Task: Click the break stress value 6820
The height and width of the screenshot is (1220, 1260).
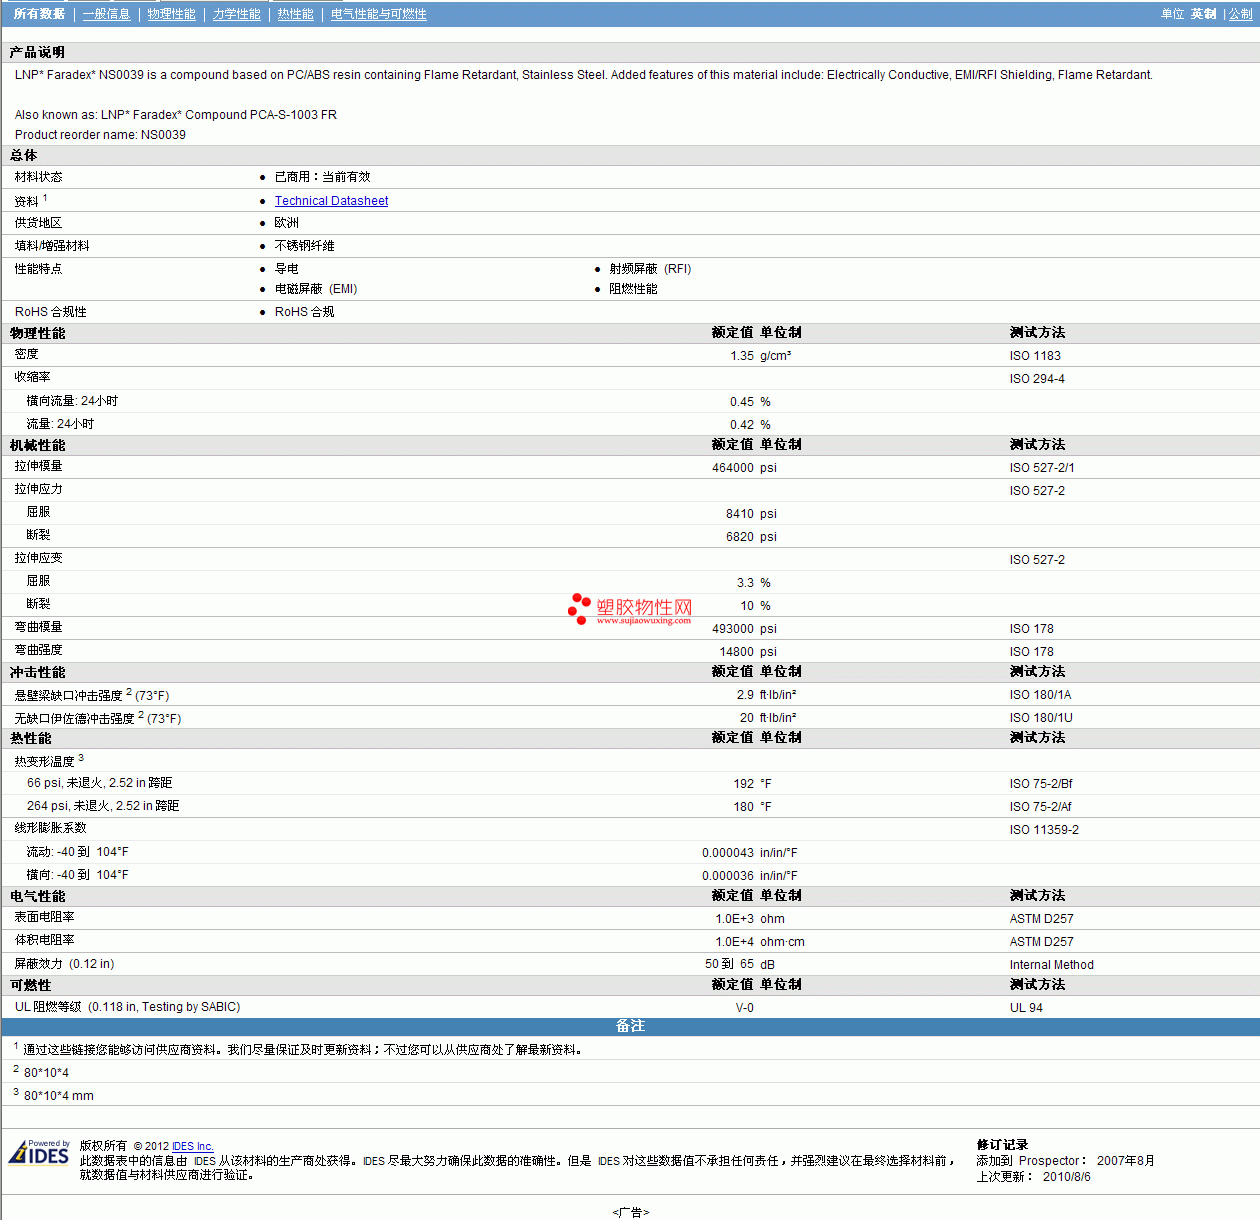Action: coord(740,537)
